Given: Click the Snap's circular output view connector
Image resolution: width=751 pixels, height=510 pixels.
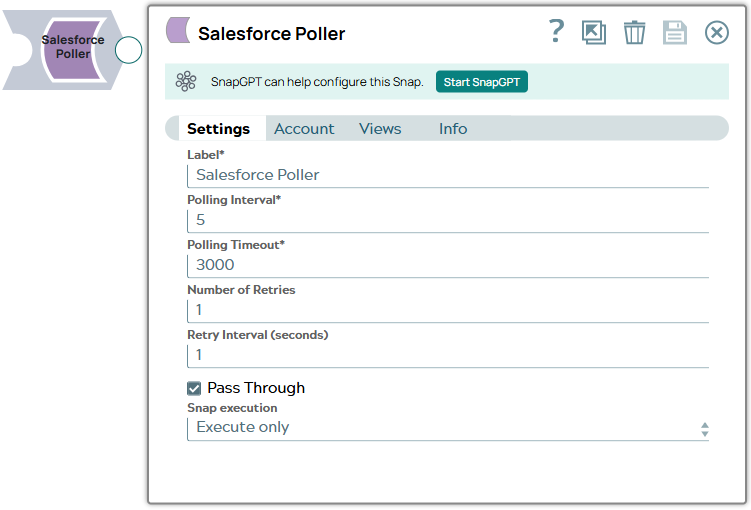Looking at the screenshot, I should [128, 50].
